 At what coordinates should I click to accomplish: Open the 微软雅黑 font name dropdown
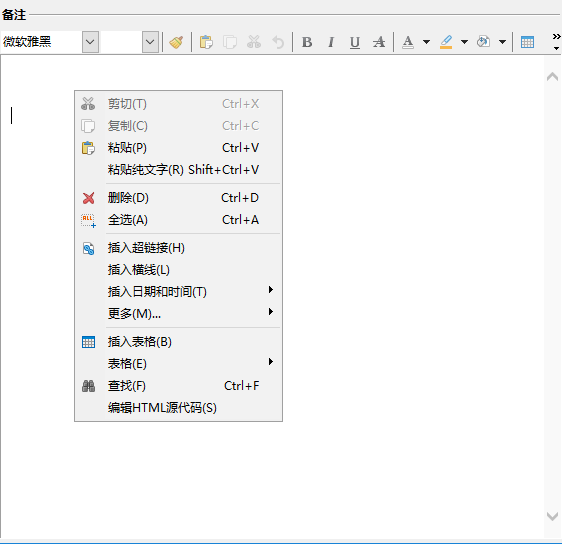[x=90, y=42]
